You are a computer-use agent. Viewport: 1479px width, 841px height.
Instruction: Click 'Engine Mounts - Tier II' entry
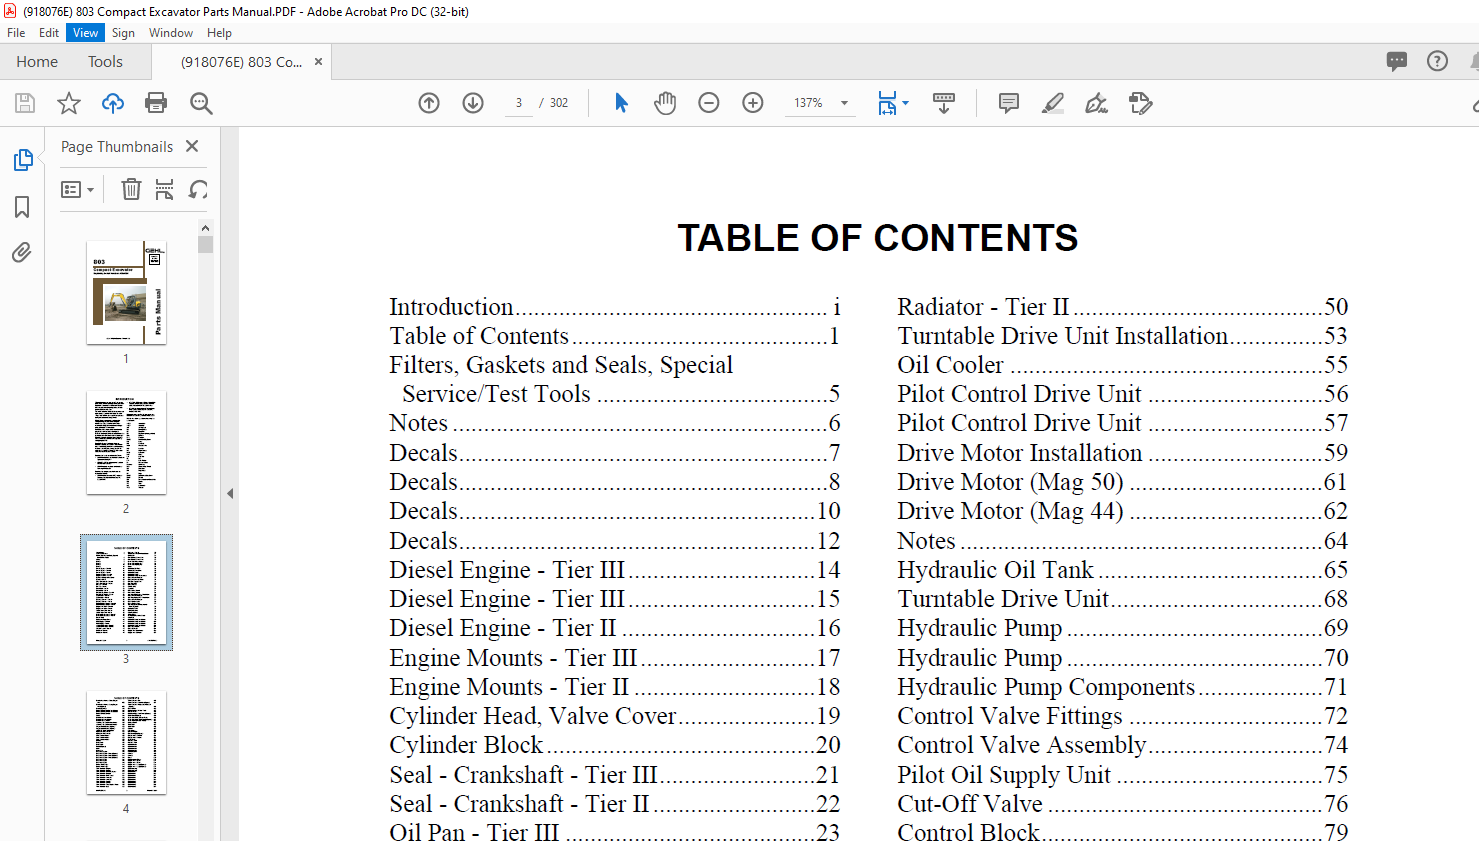615,687
